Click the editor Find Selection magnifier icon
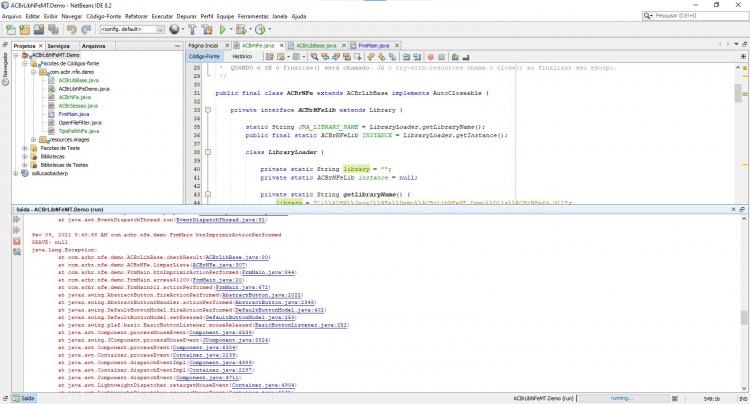 pos(314,57)
